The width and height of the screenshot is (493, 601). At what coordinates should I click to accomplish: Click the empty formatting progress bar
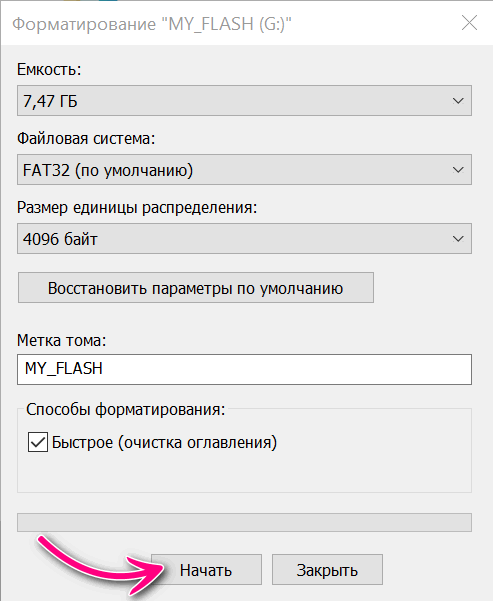(244, 522)
